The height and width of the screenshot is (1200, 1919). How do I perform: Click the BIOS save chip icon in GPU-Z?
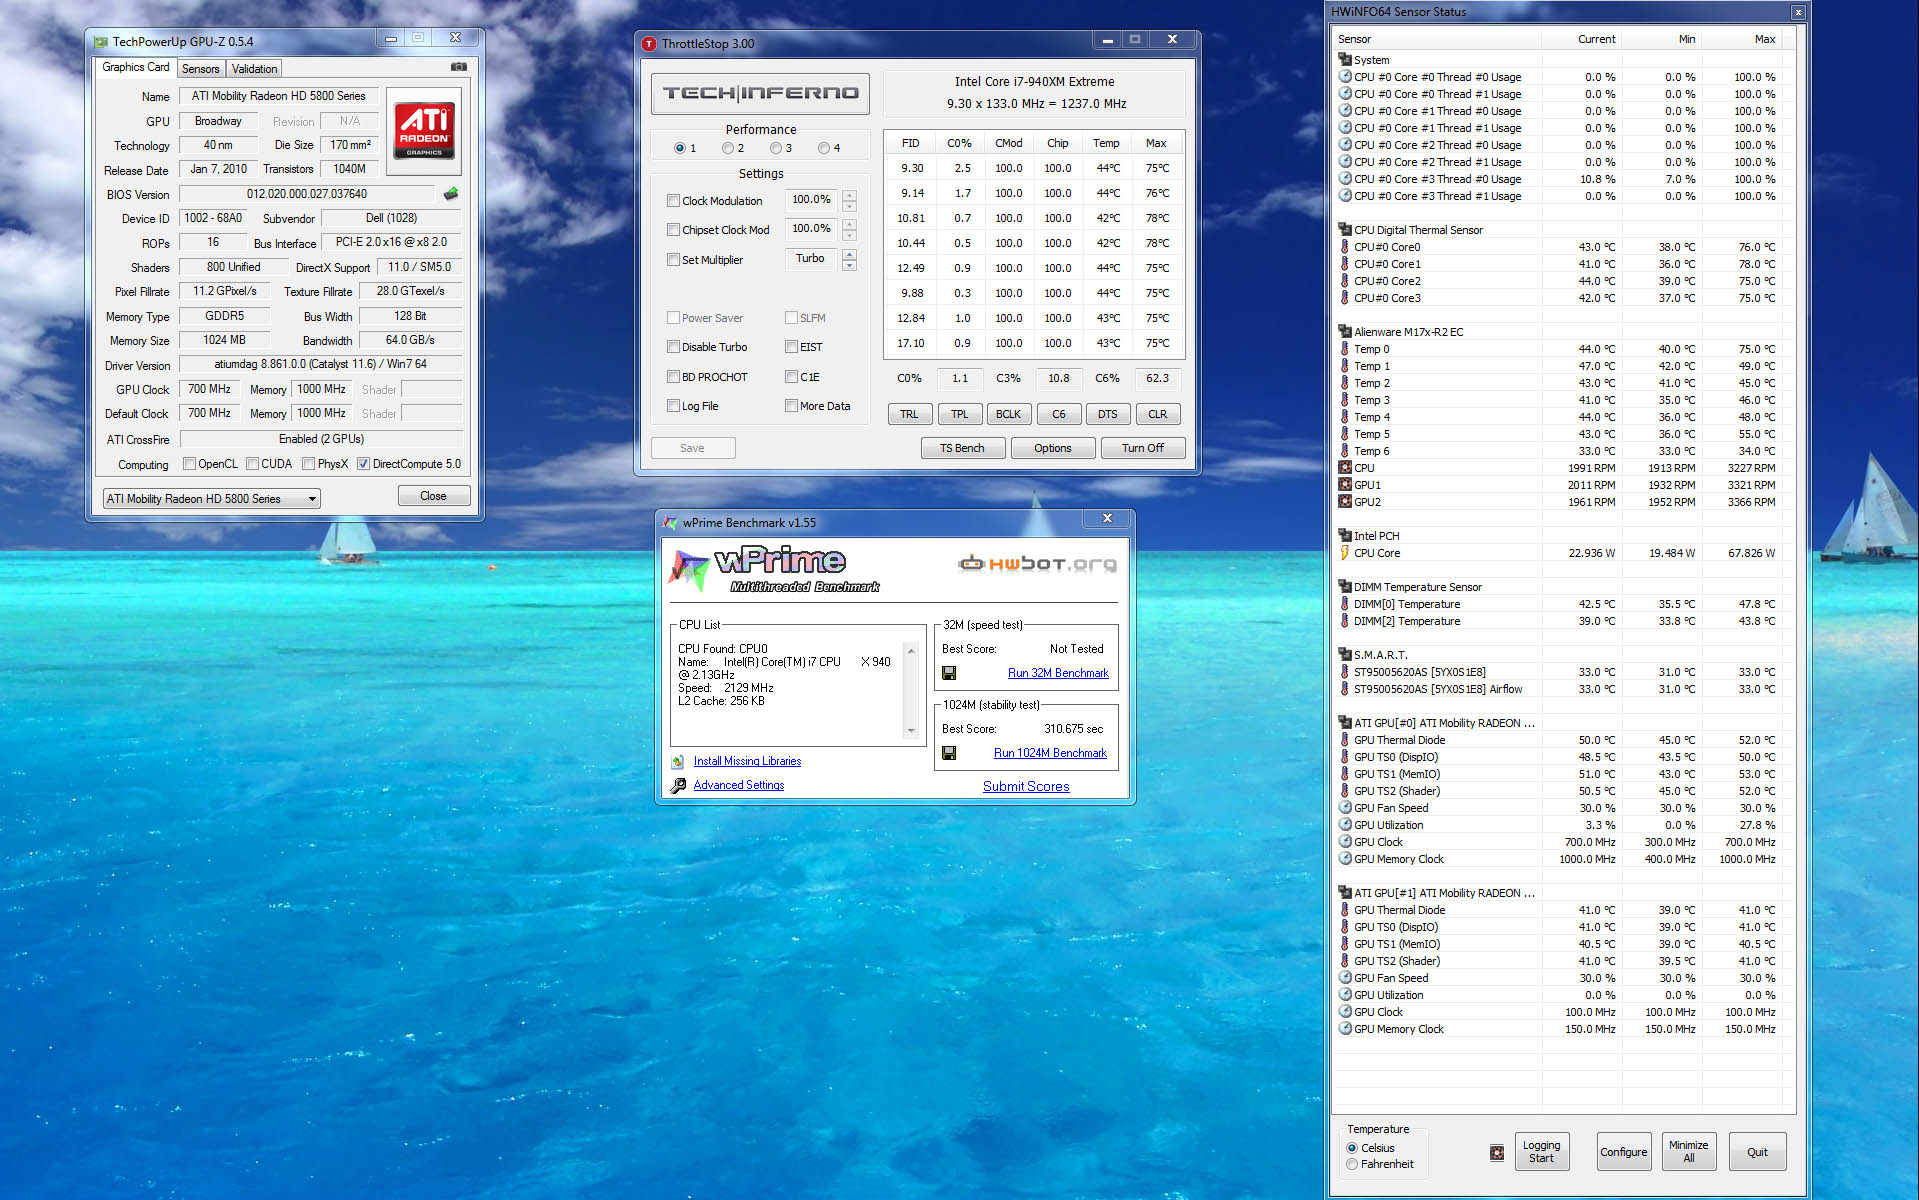point(451,194)
